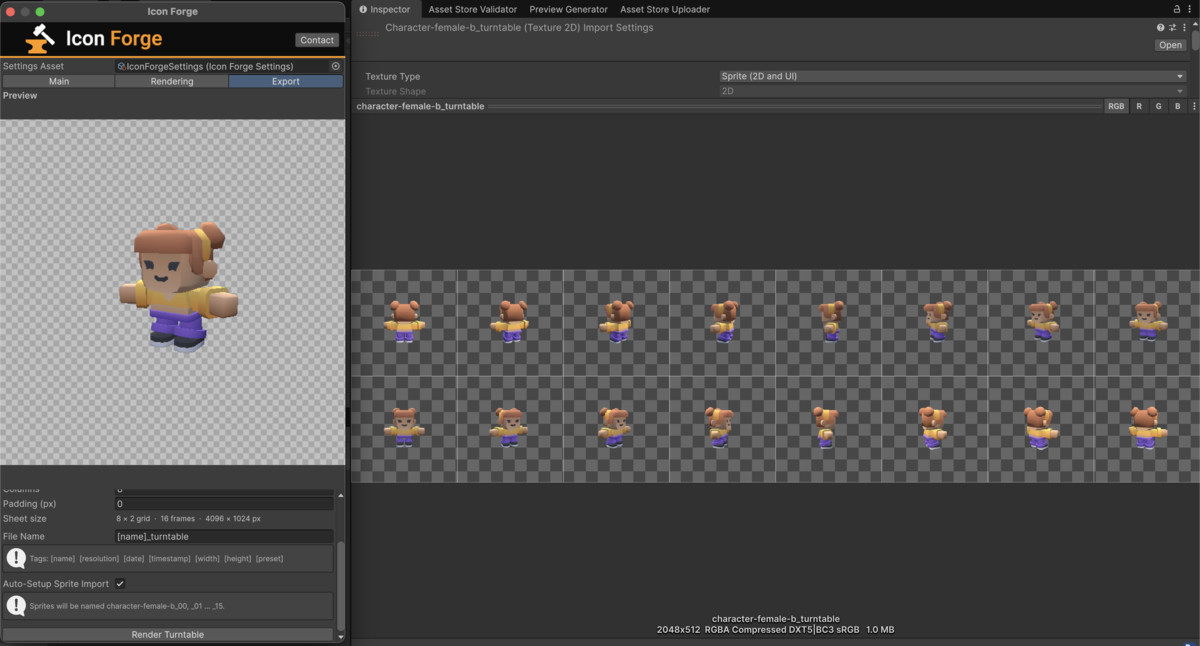Open the Preview Generator tab
This screenshot has width=1200, height=646.
pyautogui.click(x=568, y=9)
